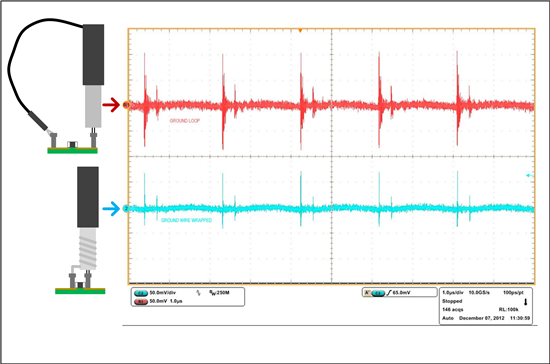Click the RL:100k record length readout
Image resolution: width=550 pixels, height=364 pixels.
pos(509,310)
